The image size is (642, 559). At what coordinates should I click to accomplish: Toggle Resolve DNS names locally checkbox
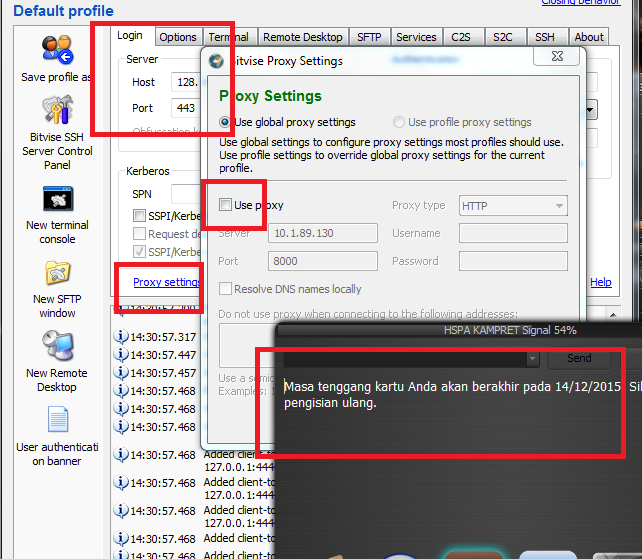225,288
